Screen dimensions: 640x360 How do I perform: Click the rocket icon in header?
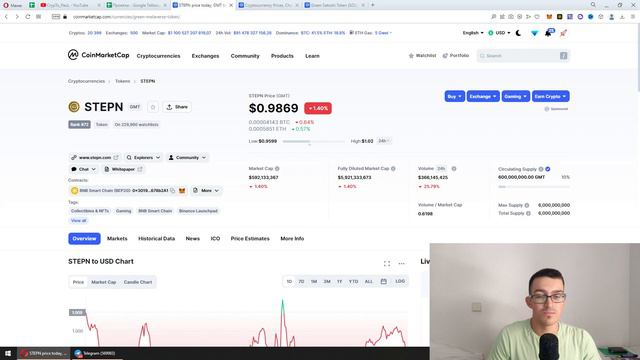(563, 33)
